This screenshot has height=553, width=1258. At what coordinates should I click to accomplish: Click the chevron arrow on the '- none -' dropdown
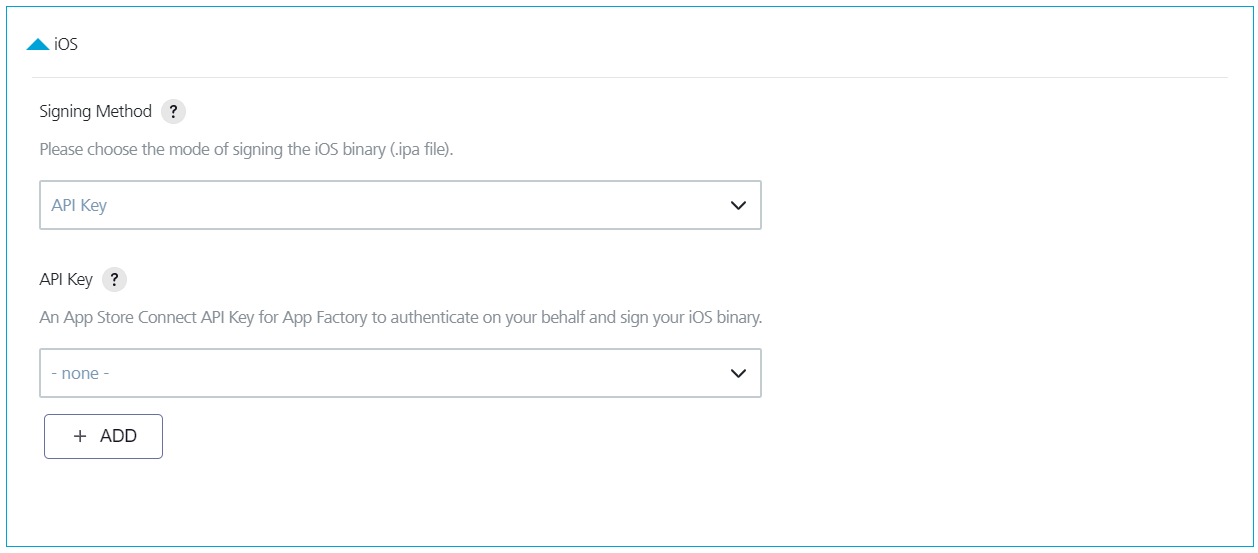(x=738, y=373)
